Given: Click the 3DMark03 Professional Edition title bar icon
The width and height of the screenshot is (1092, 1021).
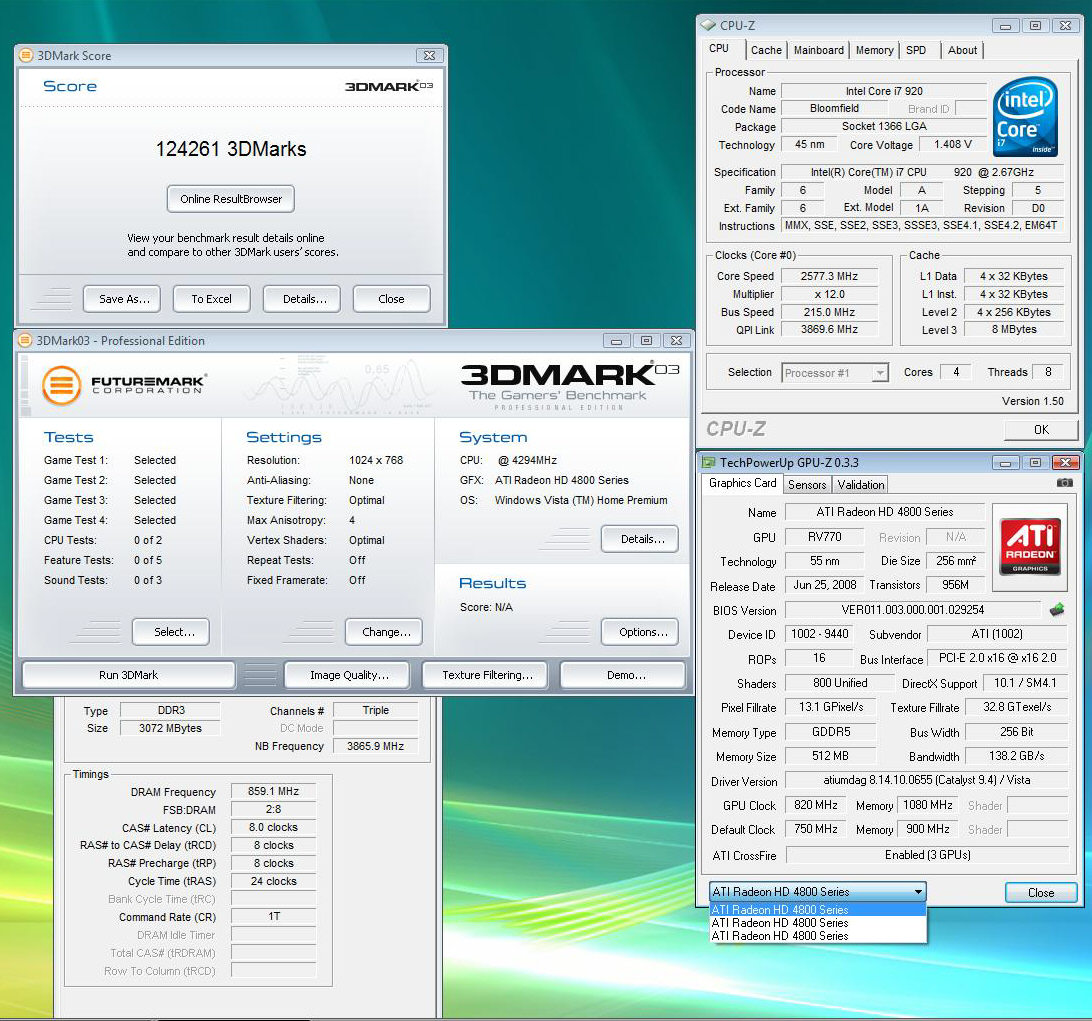Looking at the screenshot, I should (25, 340).
